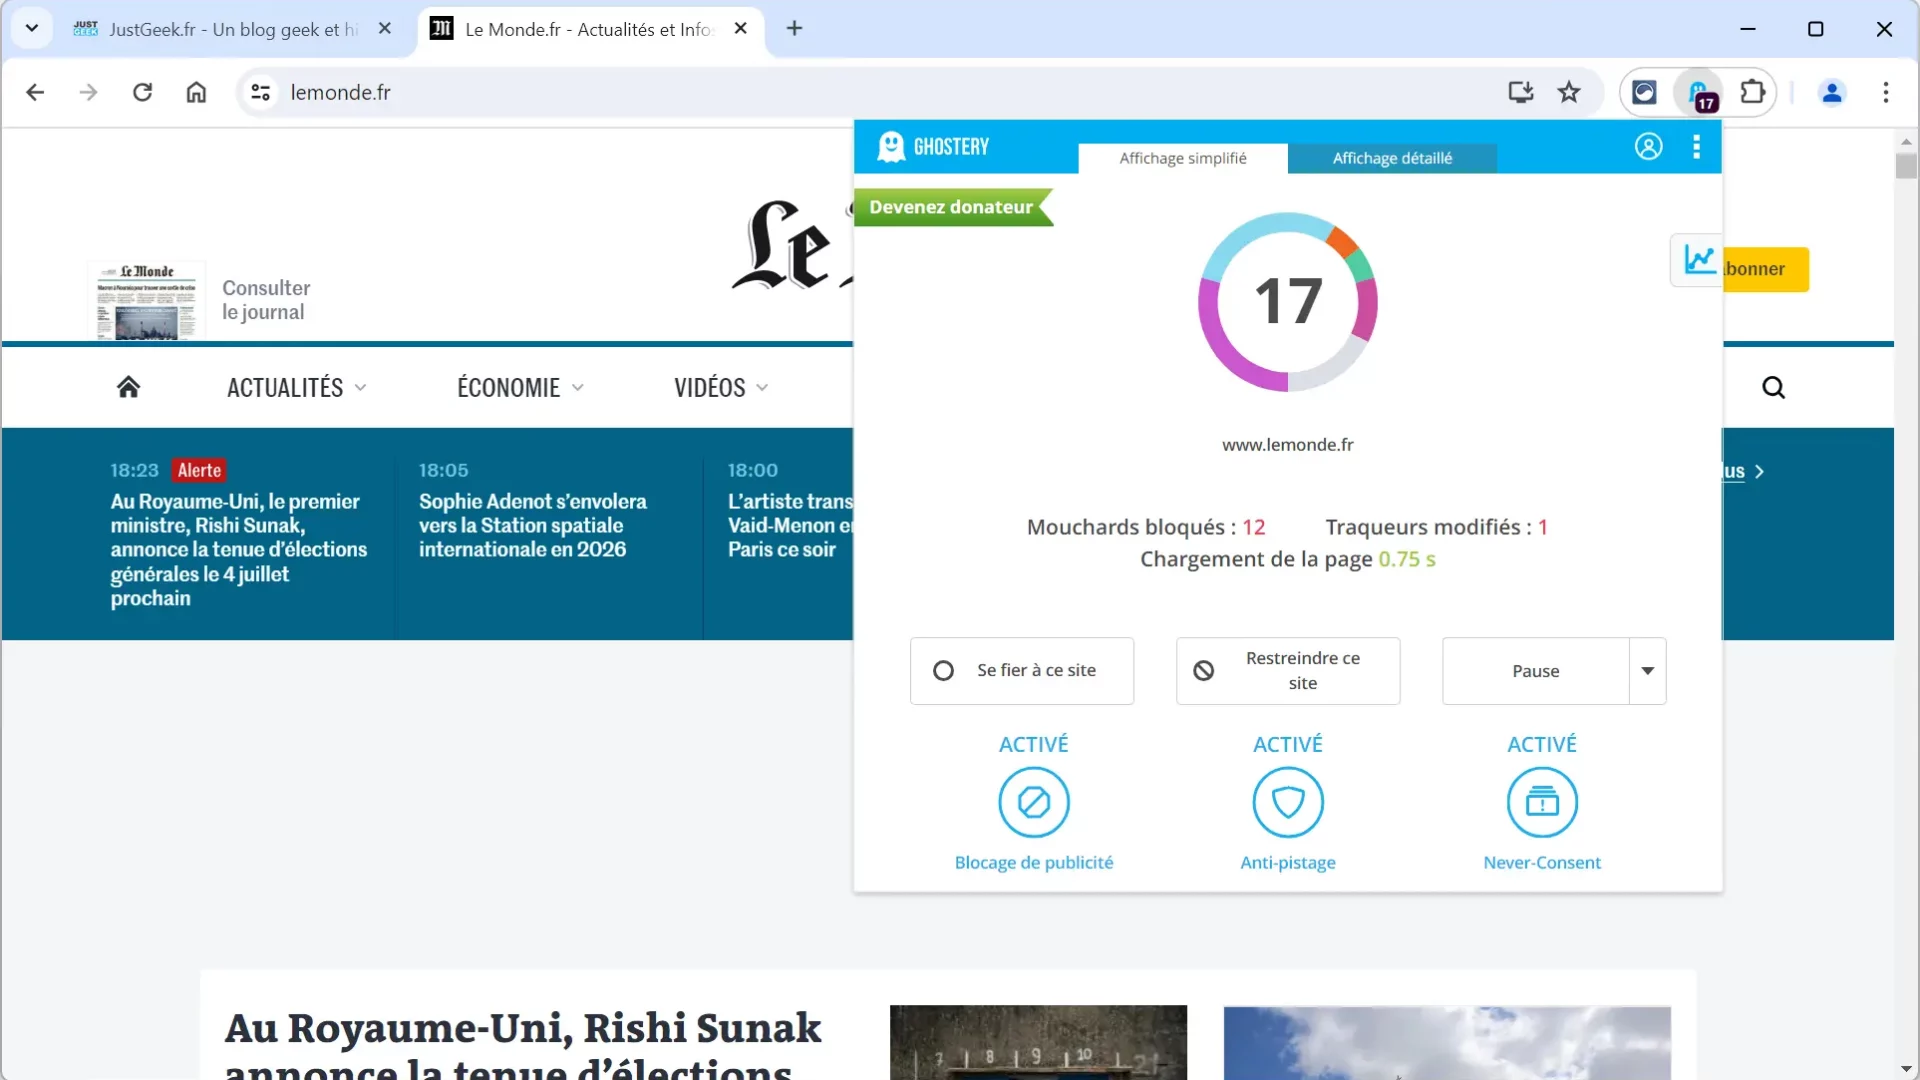Screen dimensions: 1920x1080
Task: Expand the ÉCONOMIE menu
Action: pyautogui.click(x=520, y=387)
